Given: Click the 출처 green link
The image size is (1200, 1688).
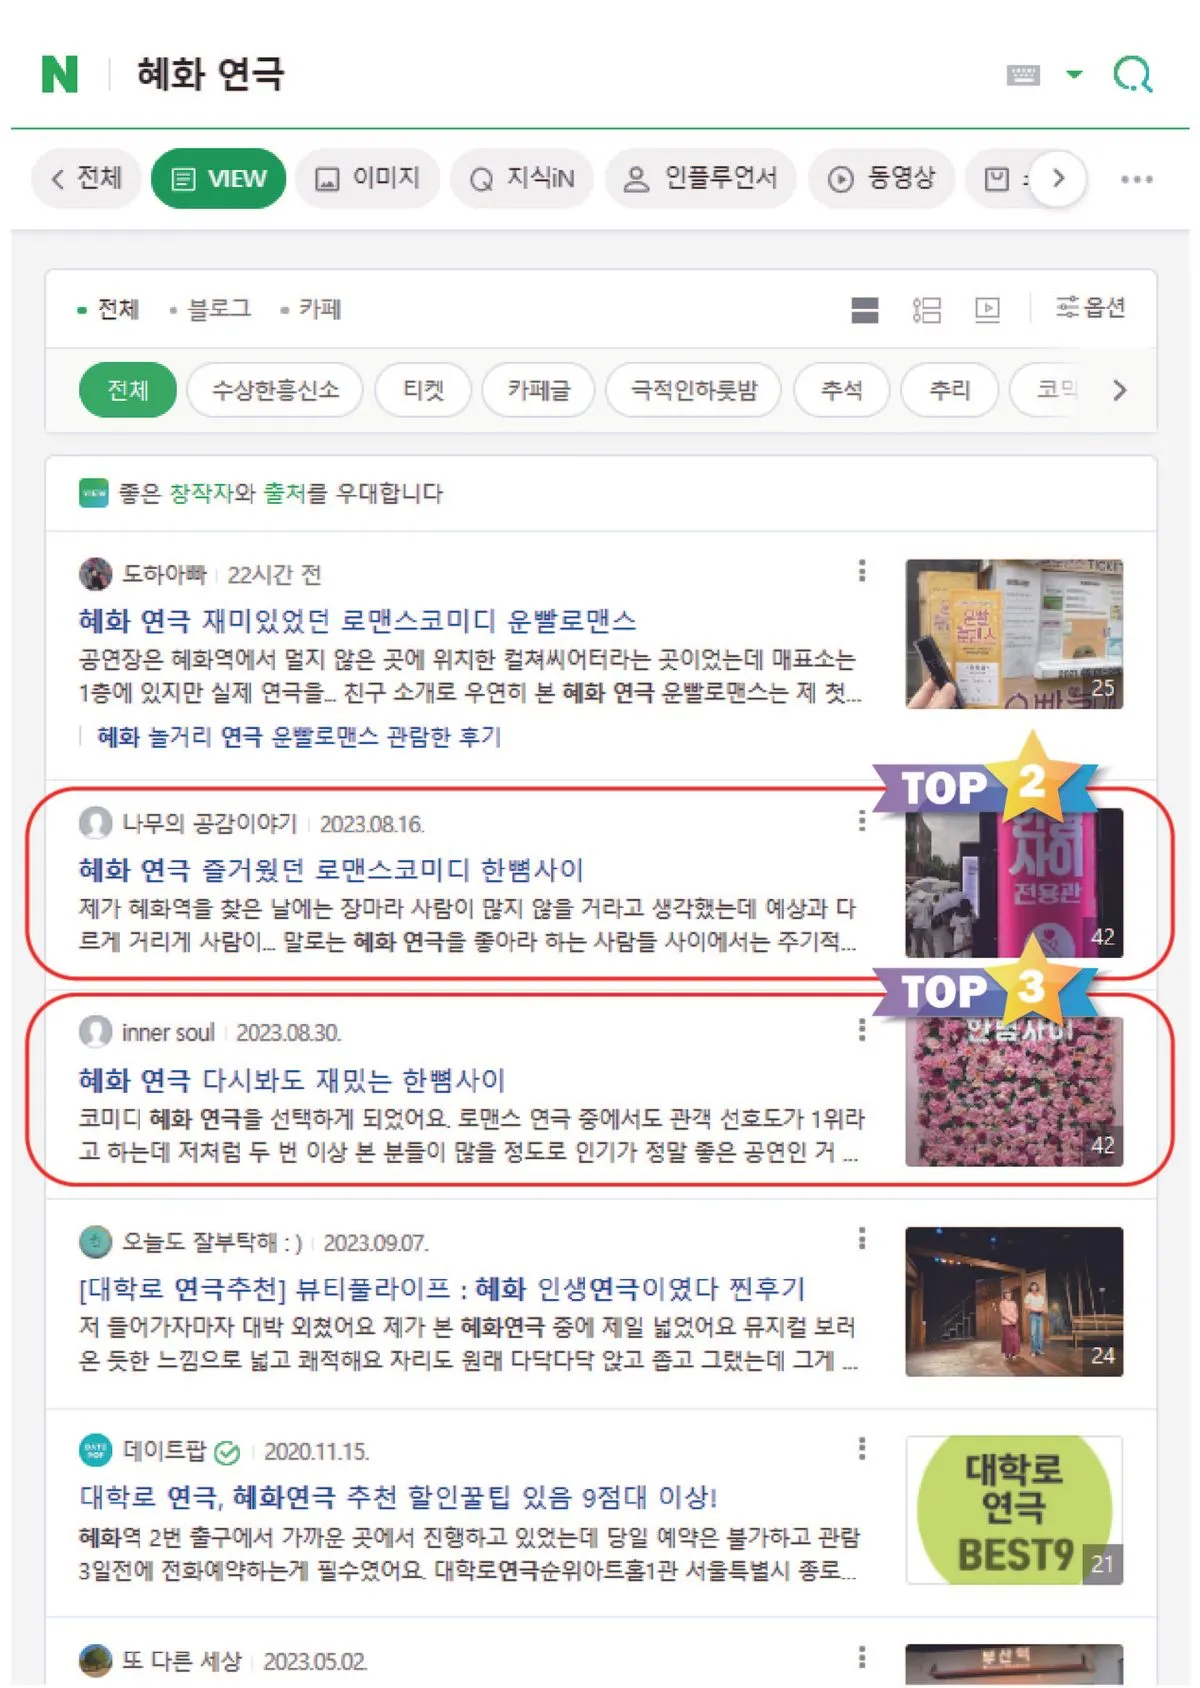Looking at the screenshot, I should pos(284,493).
